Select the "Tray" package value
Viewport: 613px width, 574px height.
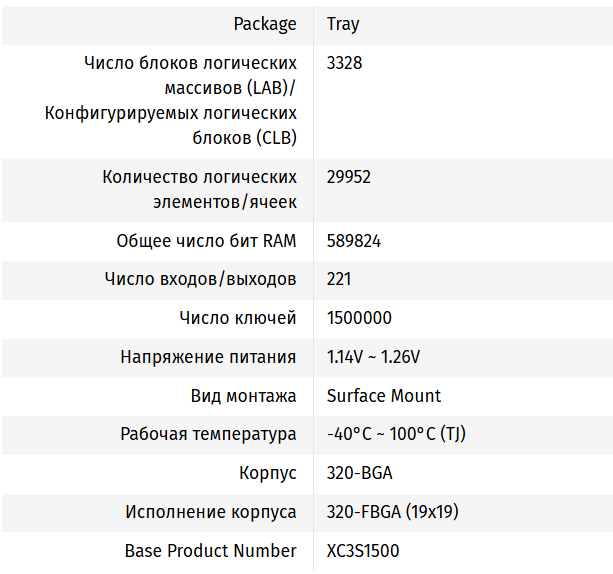[343, 23]
